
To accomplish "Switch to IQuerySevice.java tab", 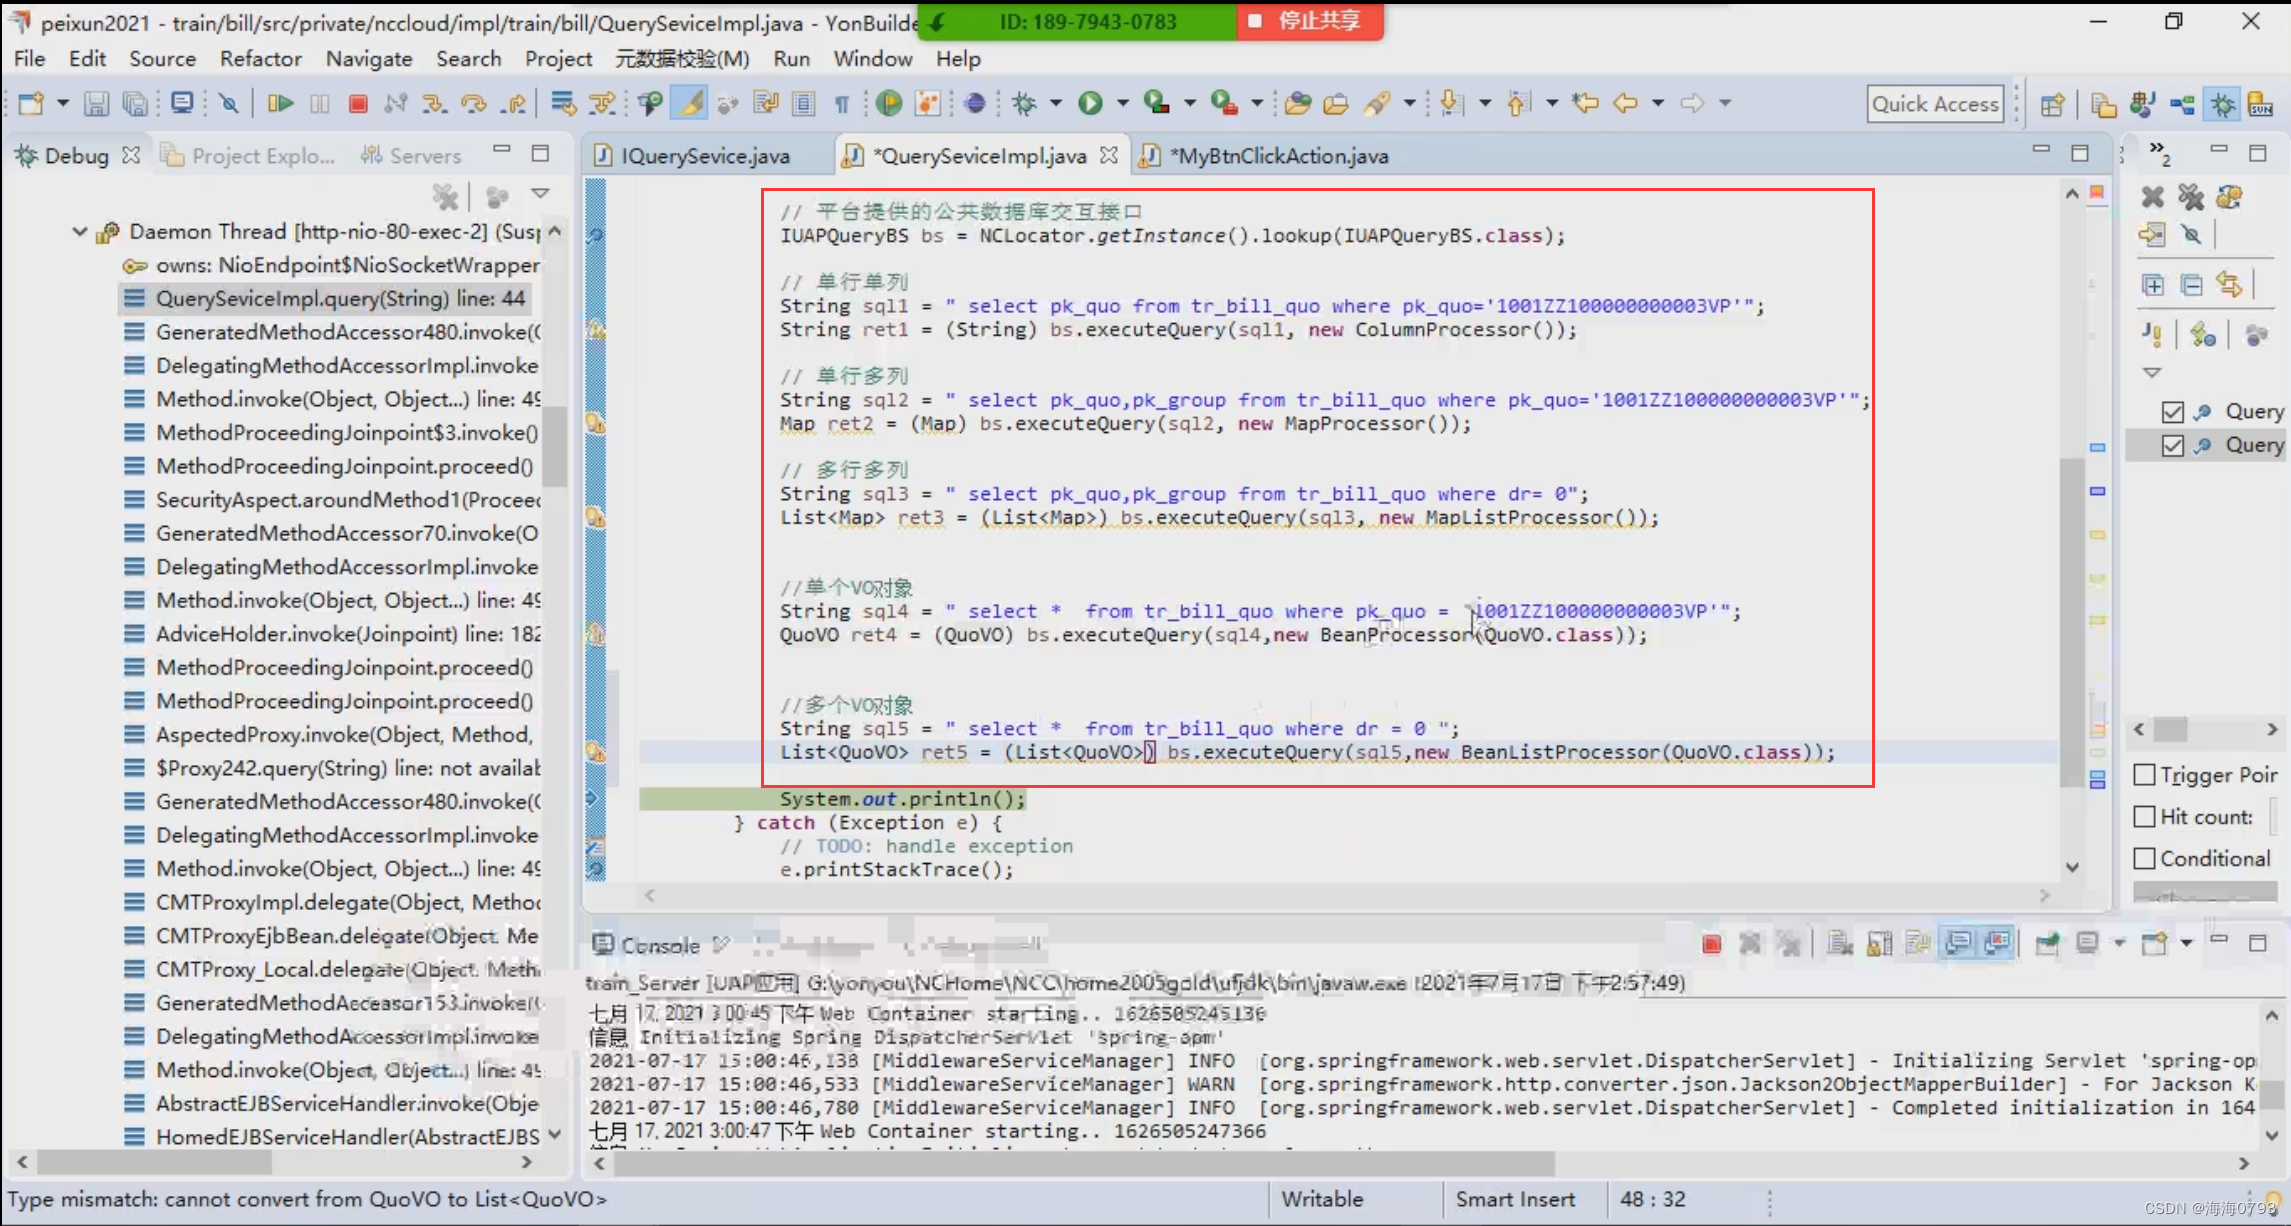I will (x=704, y=156).
